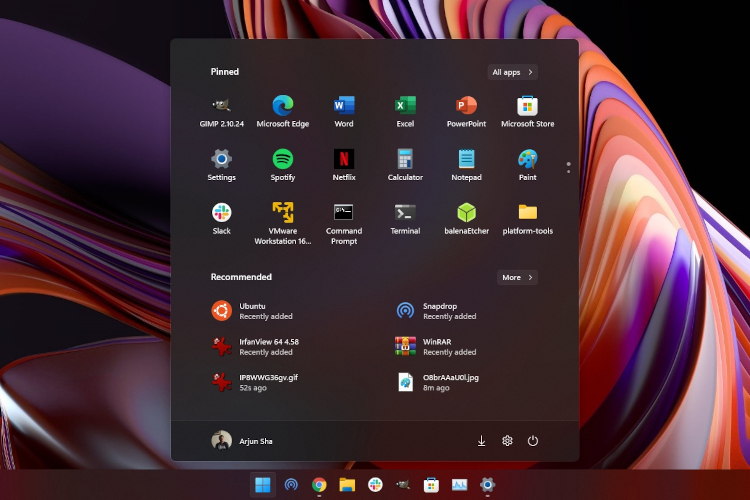Viewport: 750px width, 500px height.
Task: Open Terminal from pinned apps
Action: click(405, 219)
